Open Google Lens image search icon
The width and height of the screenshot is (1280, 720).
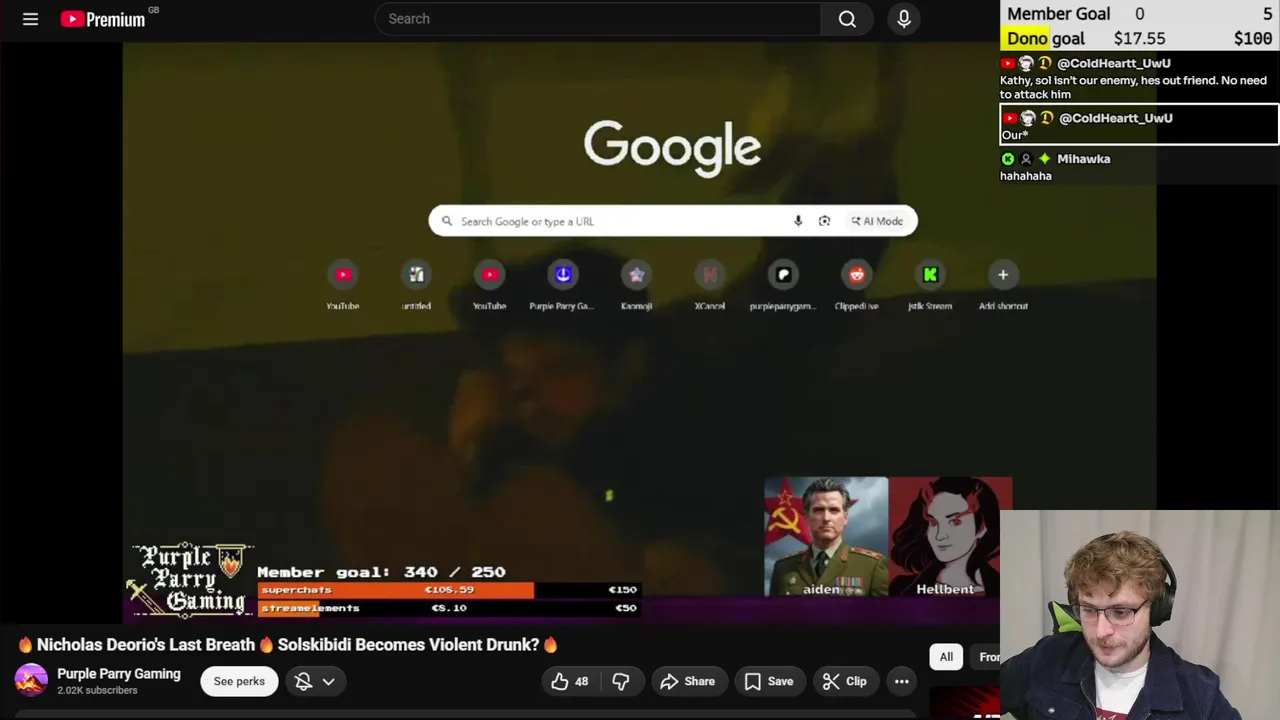824,221
